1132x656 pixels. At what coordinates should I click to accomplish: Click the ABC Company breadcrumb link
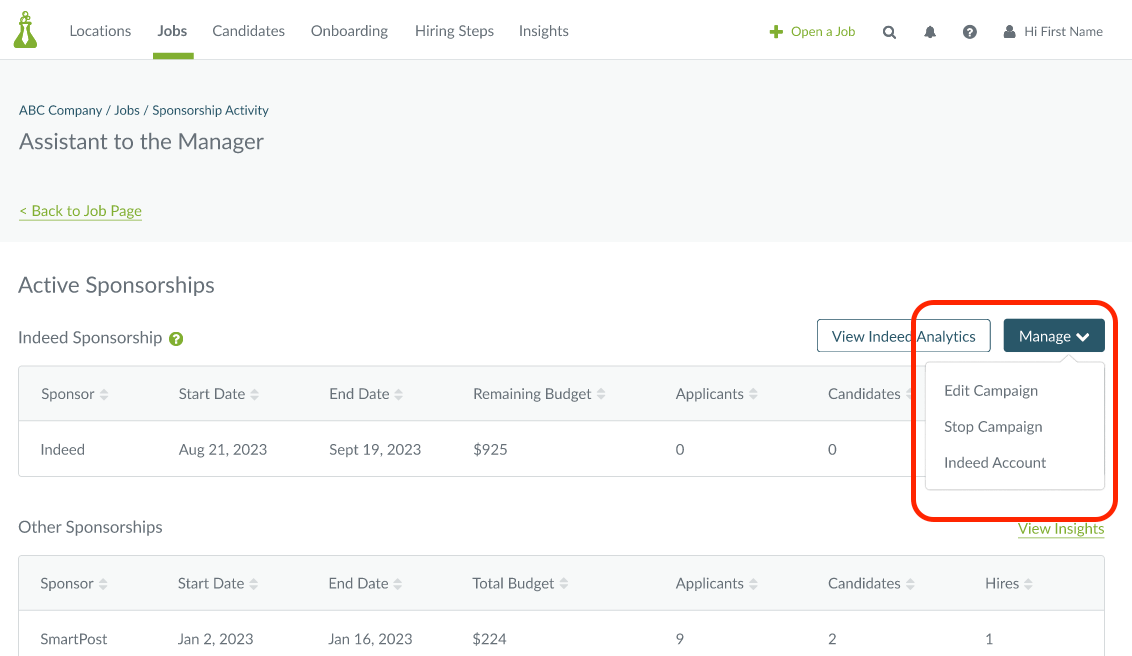(60, 110)
